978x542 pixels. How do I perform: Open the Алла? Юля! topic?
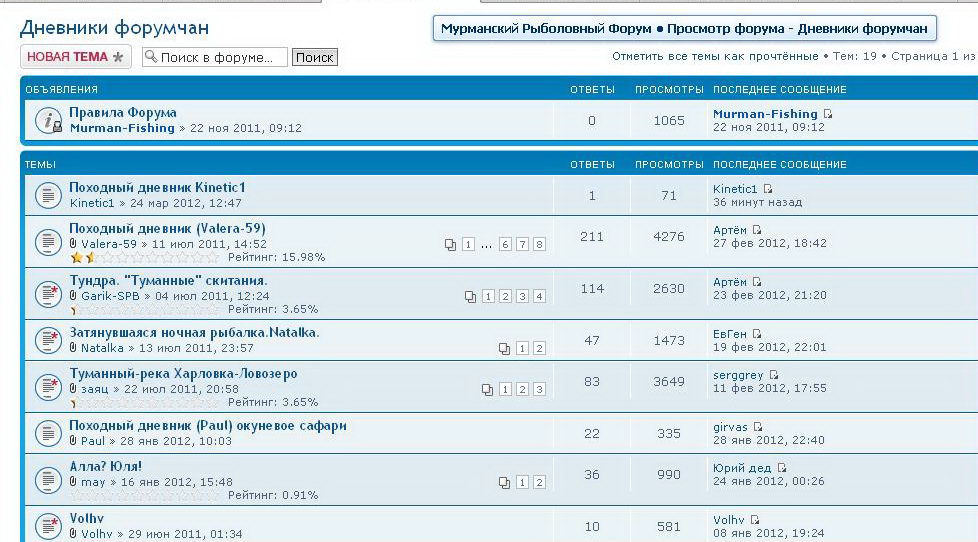pyautogui.click(x=106, y=466)
